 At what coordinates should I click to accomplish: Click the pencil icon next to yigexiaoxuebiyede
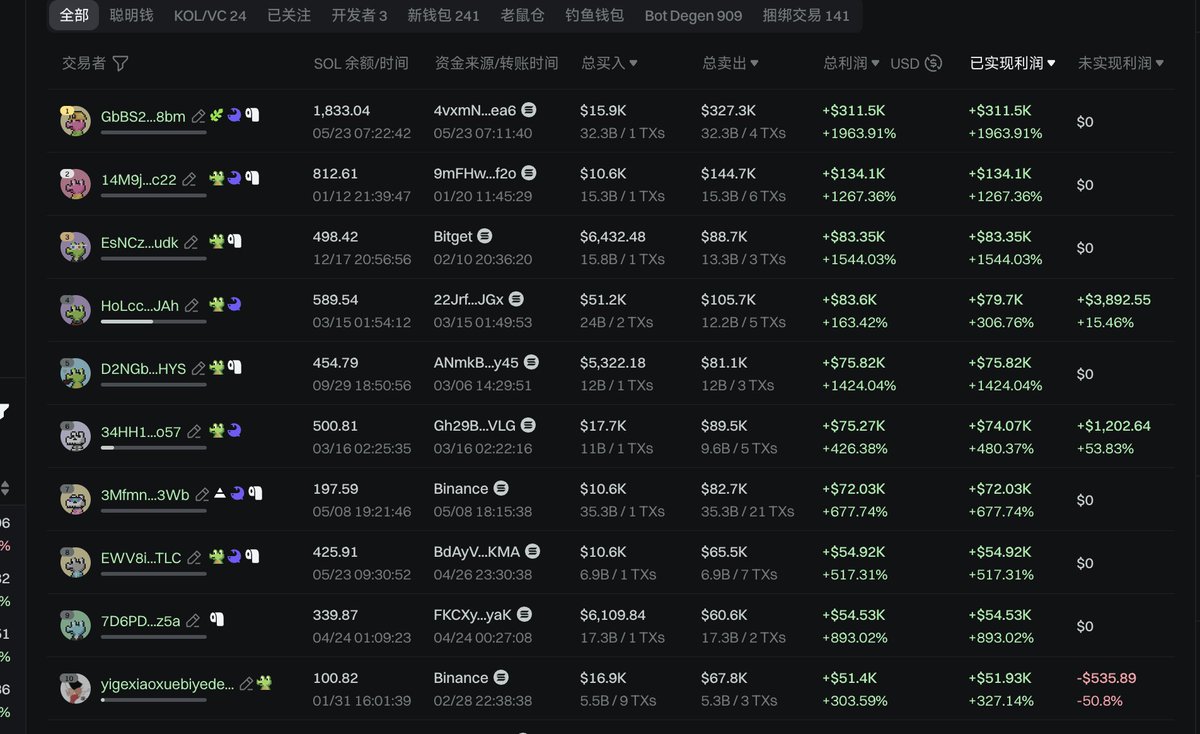[x=246, y=684]
